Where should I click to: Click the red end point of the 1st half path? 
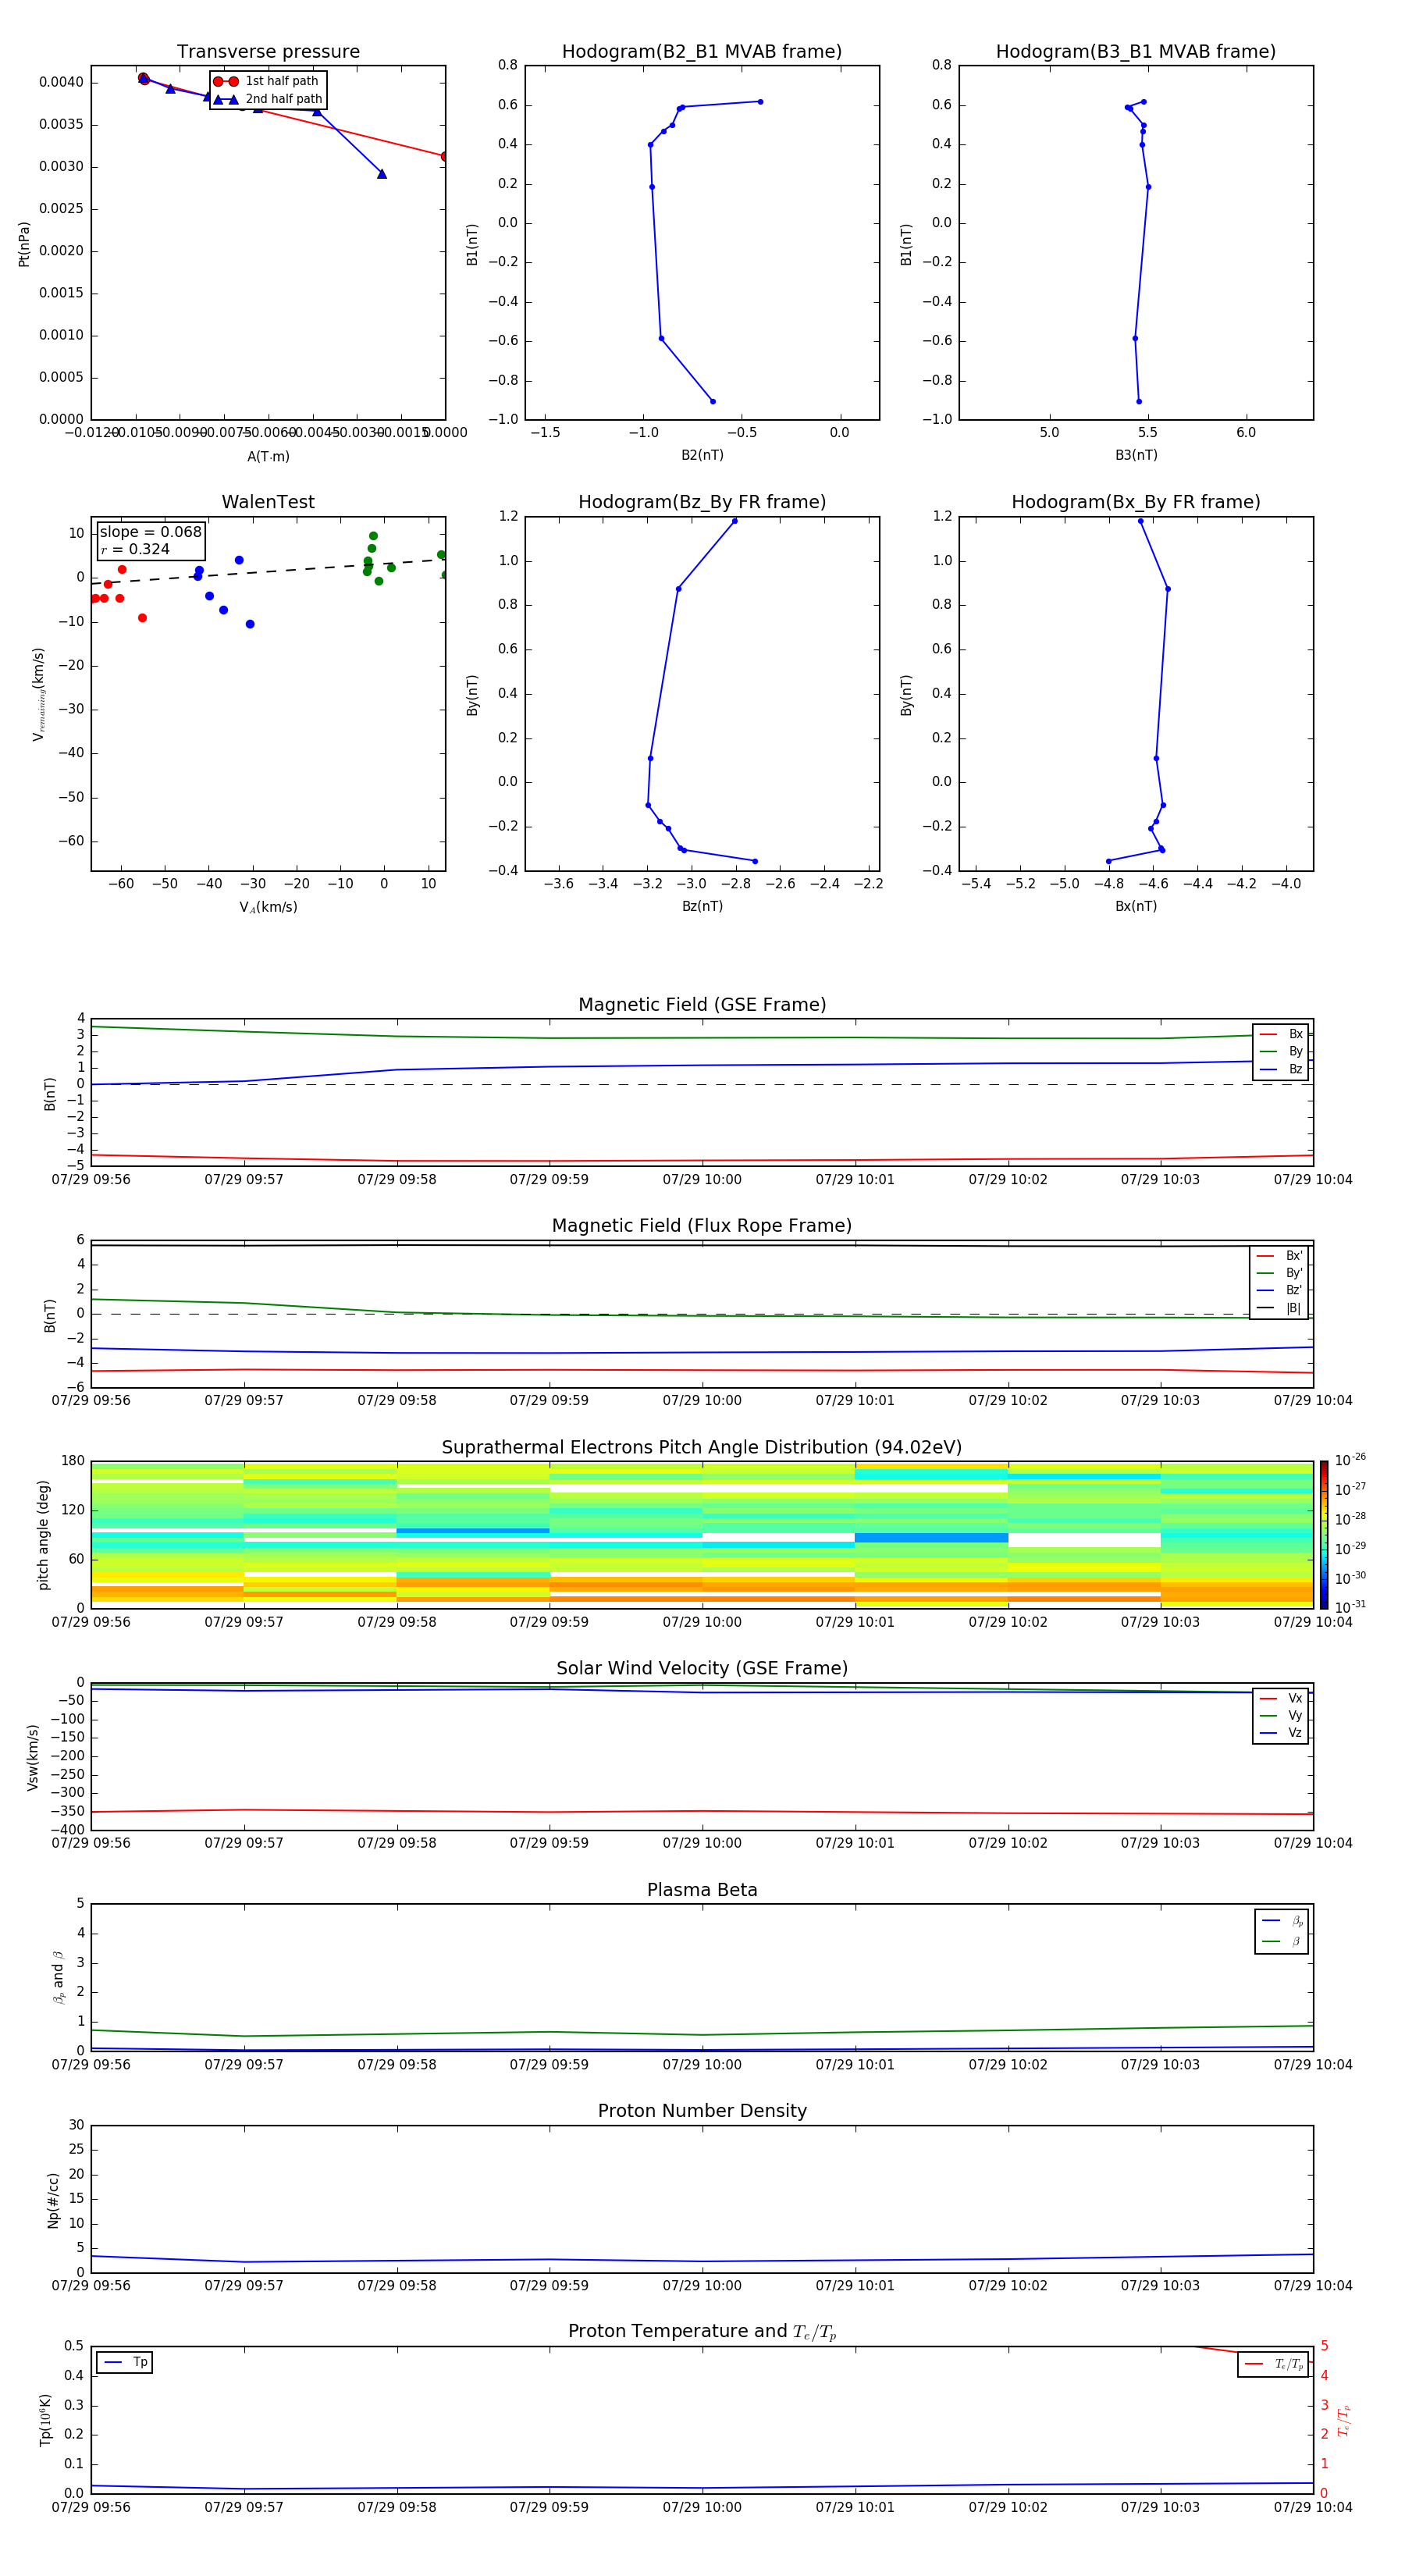445,156
